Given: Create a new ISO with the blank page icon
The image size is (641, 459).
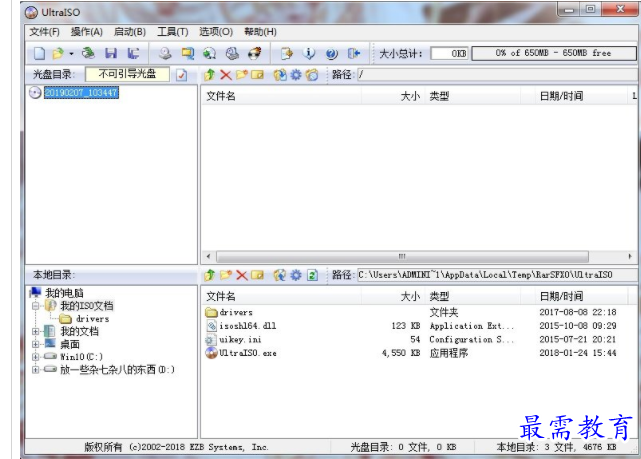Looking at the screenshot, I should coord(39,54).
